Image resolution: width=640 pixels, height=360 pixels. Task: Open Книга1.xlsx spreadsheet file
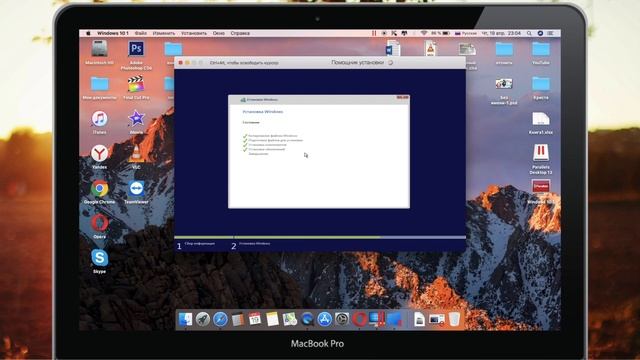point(541,119)
